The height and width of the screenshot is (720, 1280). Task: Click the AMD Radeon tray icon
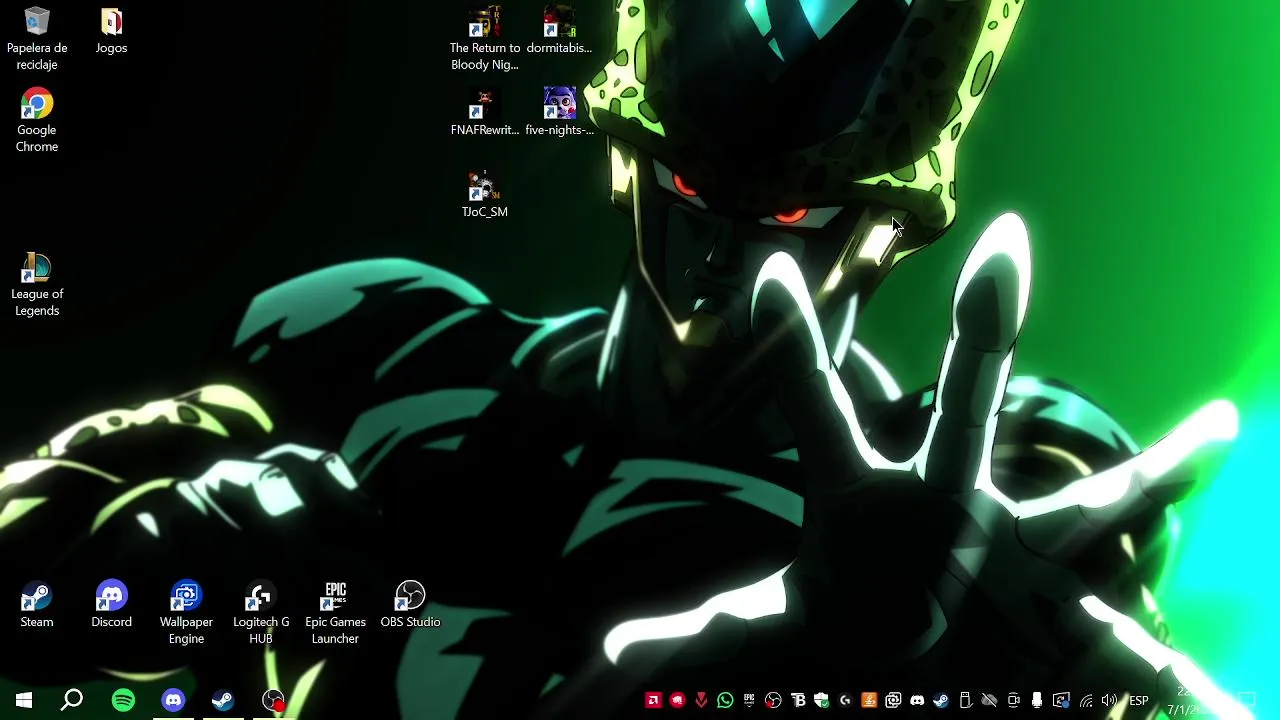(x=653, y=700)
